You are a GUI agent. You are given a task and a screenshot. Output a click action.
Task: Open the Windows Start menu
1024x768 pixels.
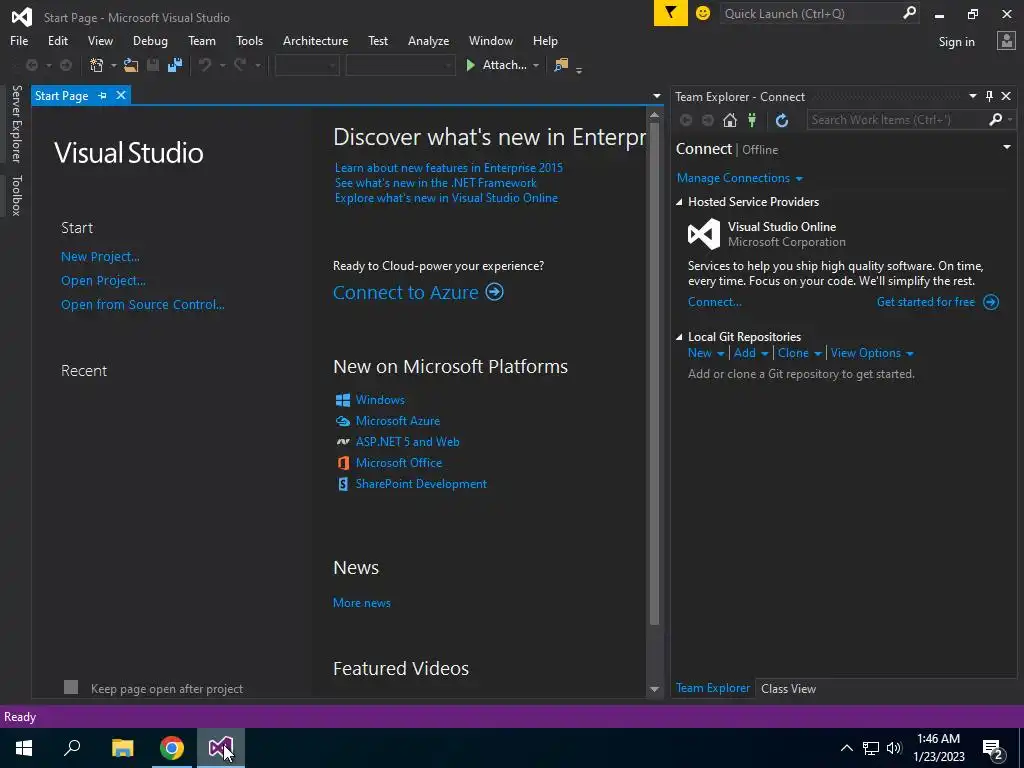pos(24,748)
